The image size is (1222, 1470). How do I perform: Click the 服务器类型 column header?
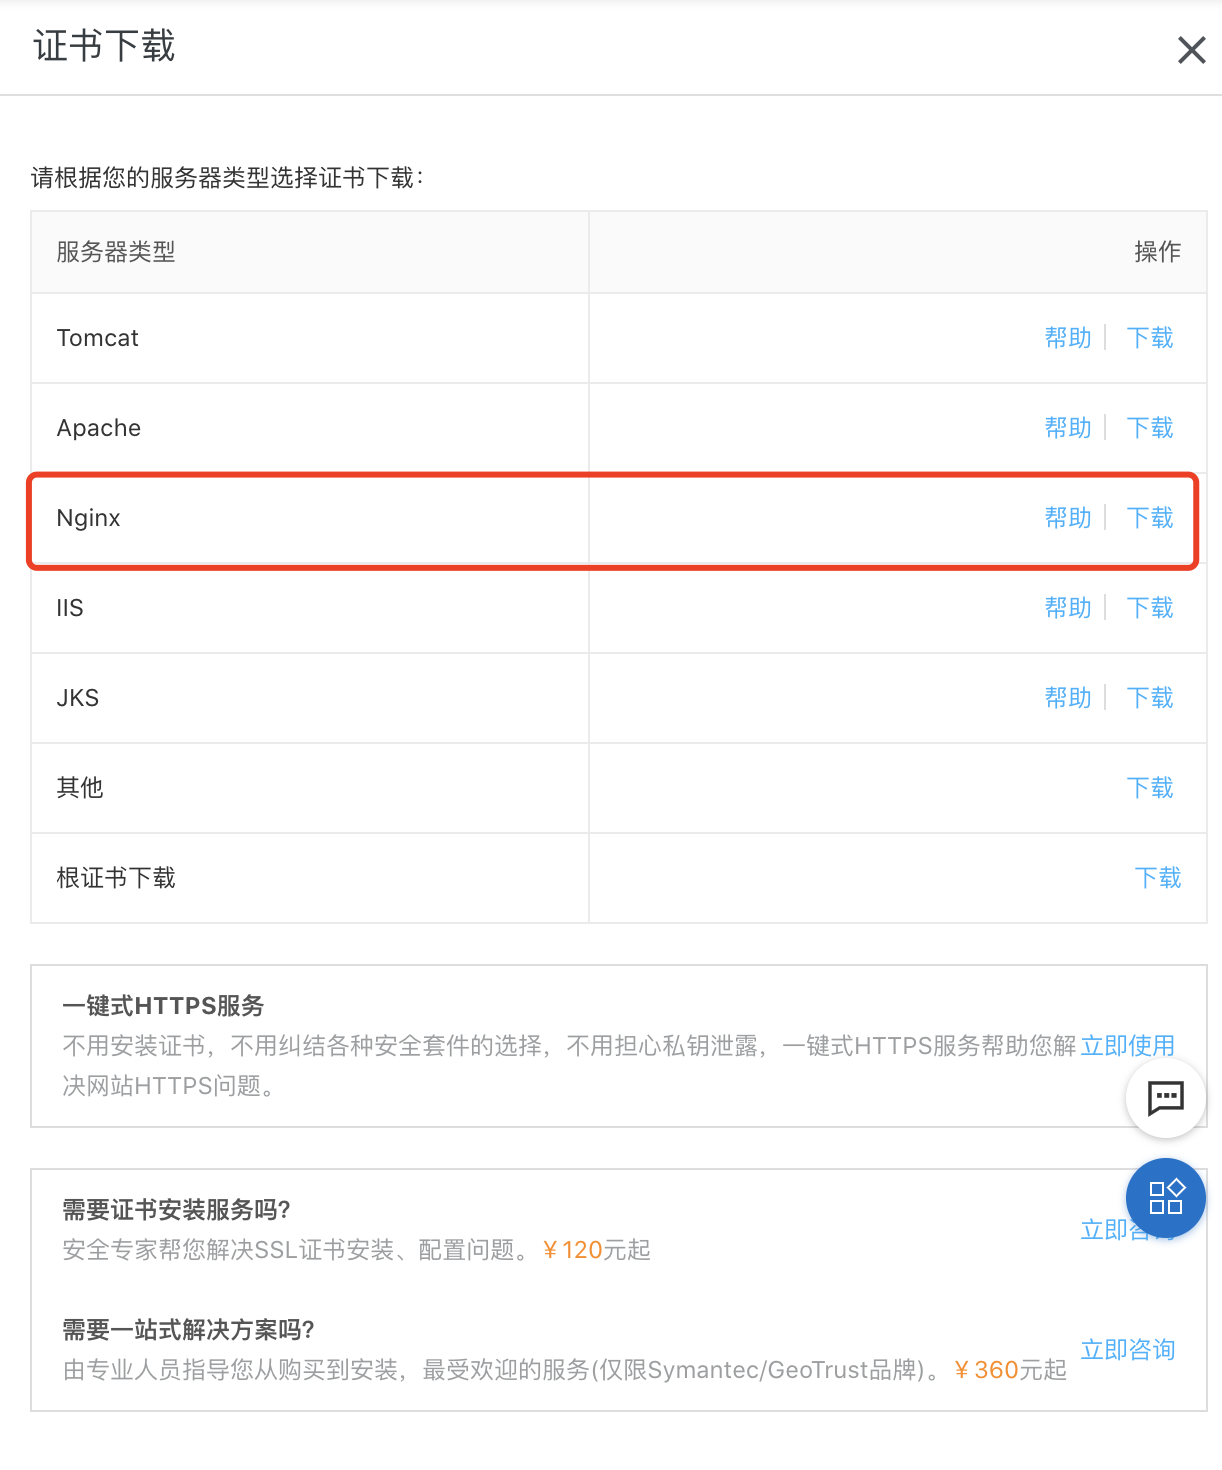pos(116,252)
